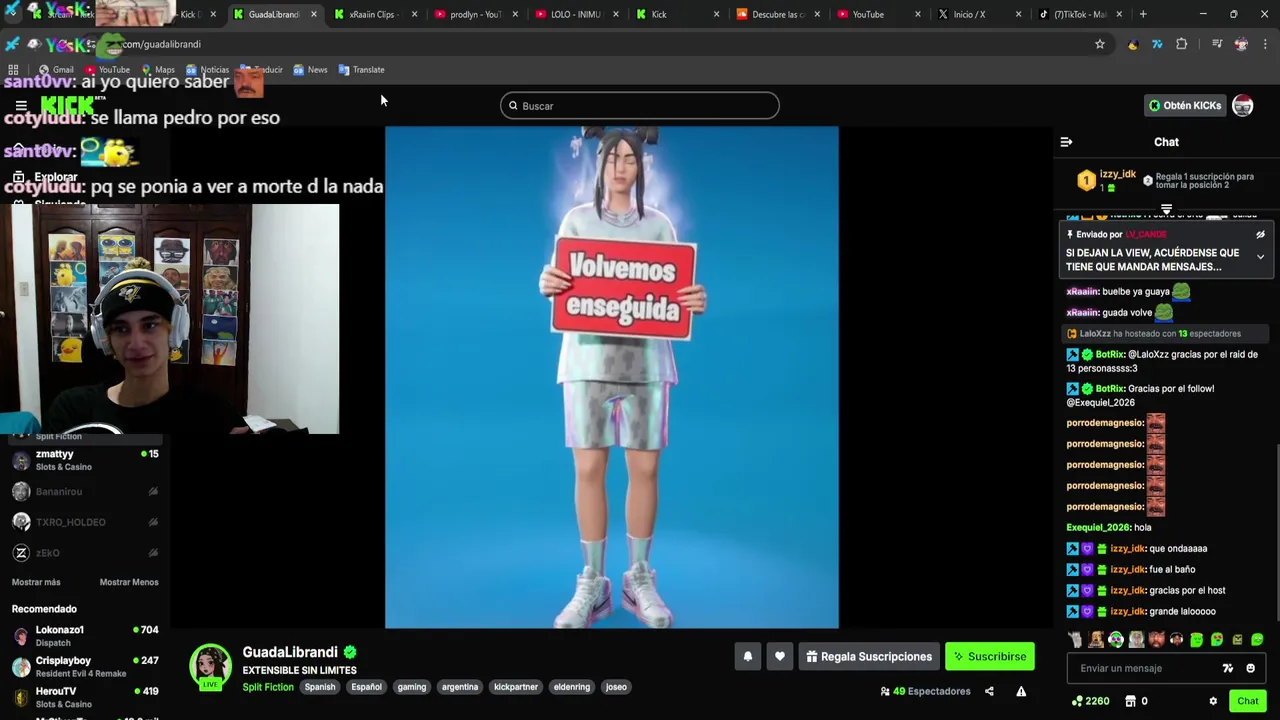Open recommended channel HerouTV

(x=85, y=697)
